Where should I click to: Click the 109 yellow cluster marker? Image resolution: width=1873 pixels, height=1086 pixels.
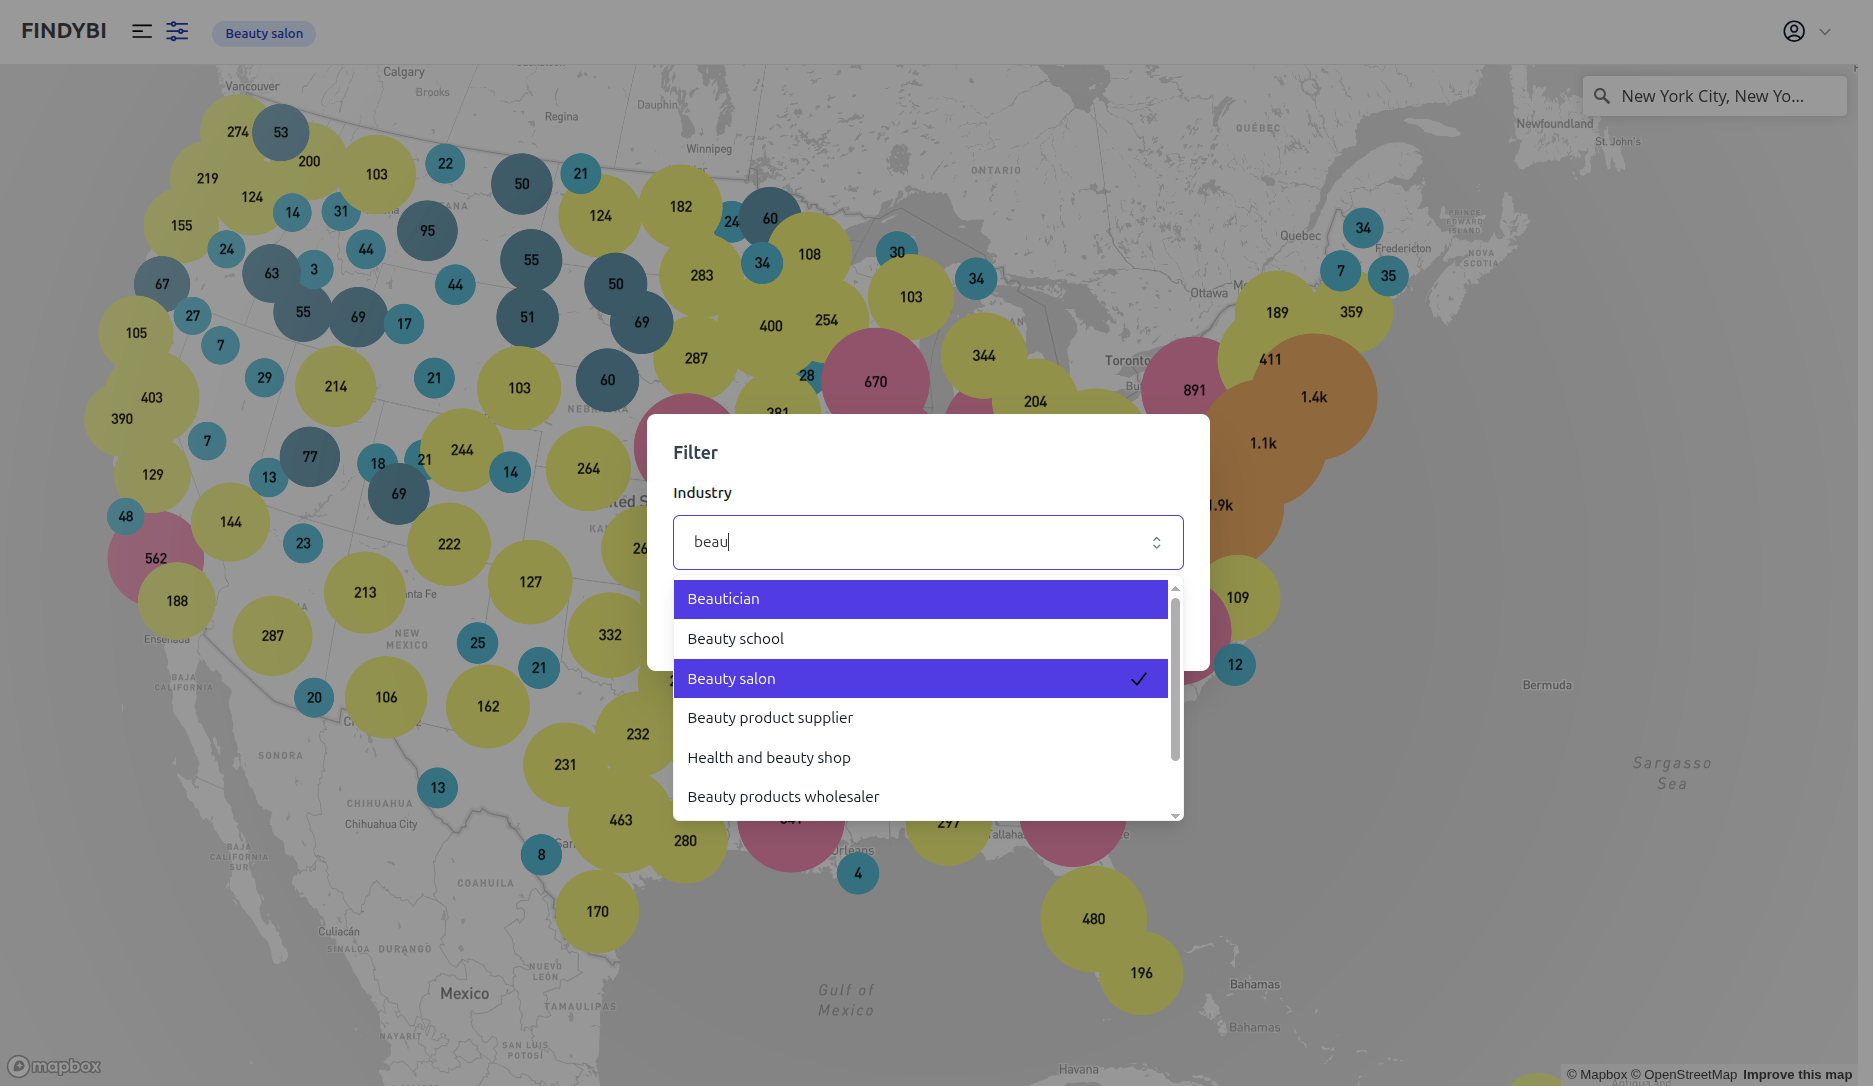click(x=1238, y=598)
